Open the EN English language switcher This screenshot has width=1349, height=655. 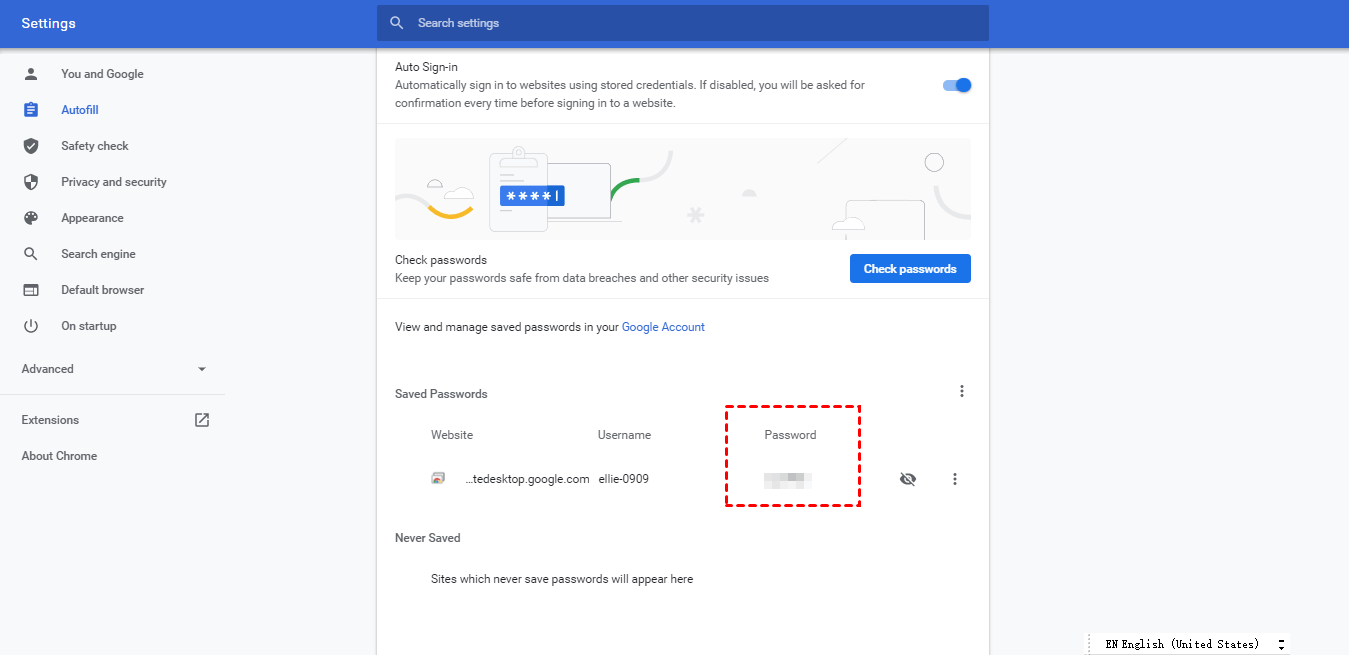pos(1188,644)
